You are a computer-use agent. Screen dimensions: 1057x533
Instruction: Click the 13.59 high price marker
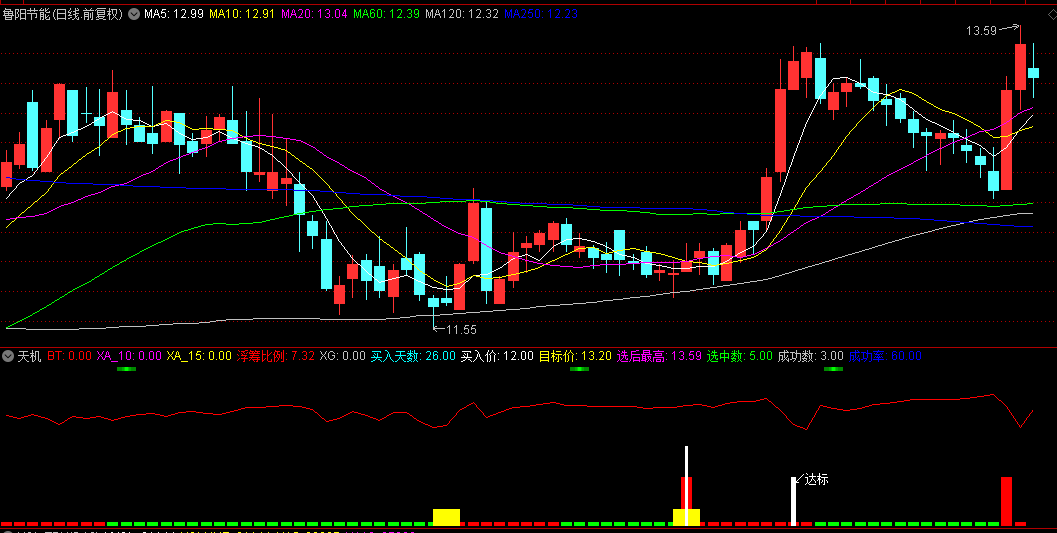(981, 30)
